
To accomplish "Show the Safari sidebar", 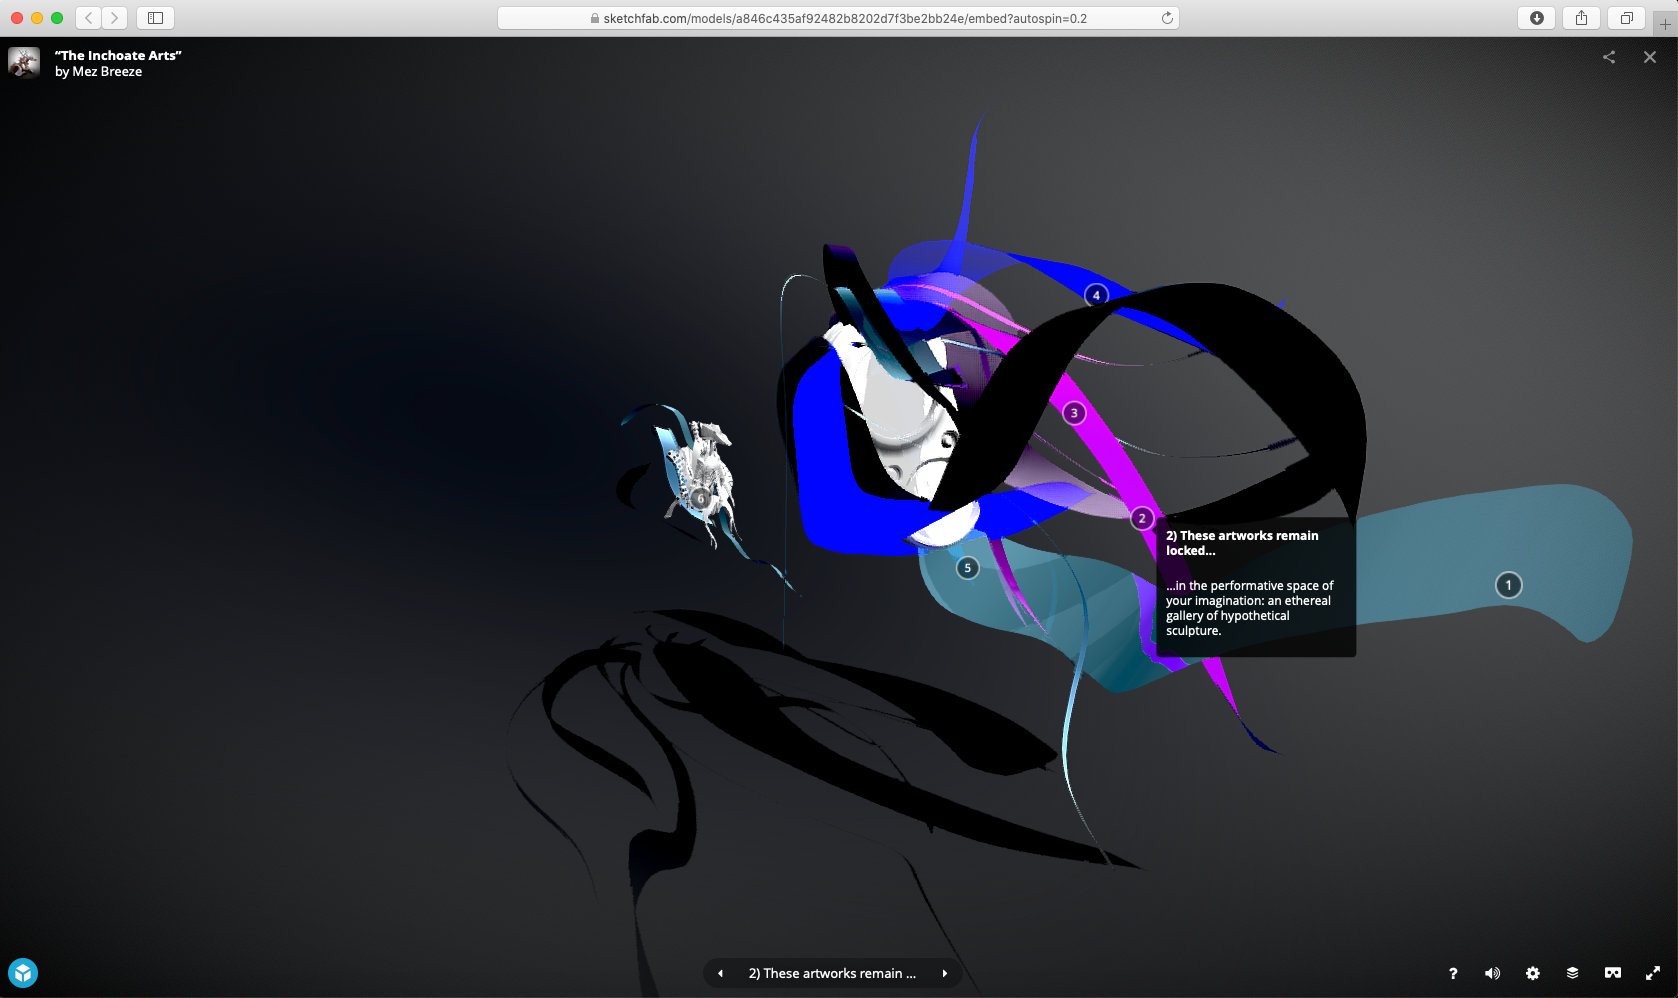I will point(155,18).
